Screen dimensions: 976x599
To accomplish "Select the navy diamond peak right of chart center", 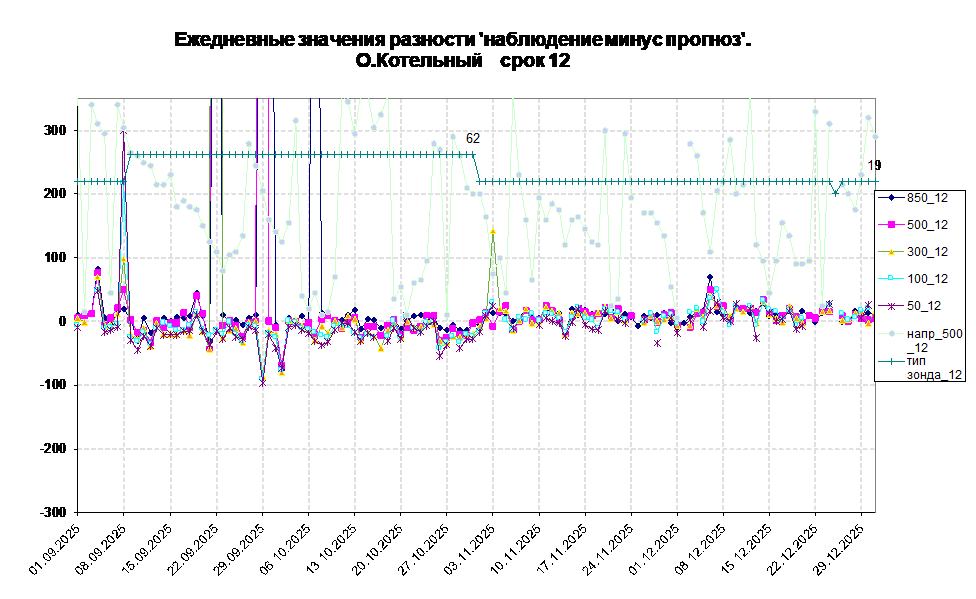I will coord(710,277).
